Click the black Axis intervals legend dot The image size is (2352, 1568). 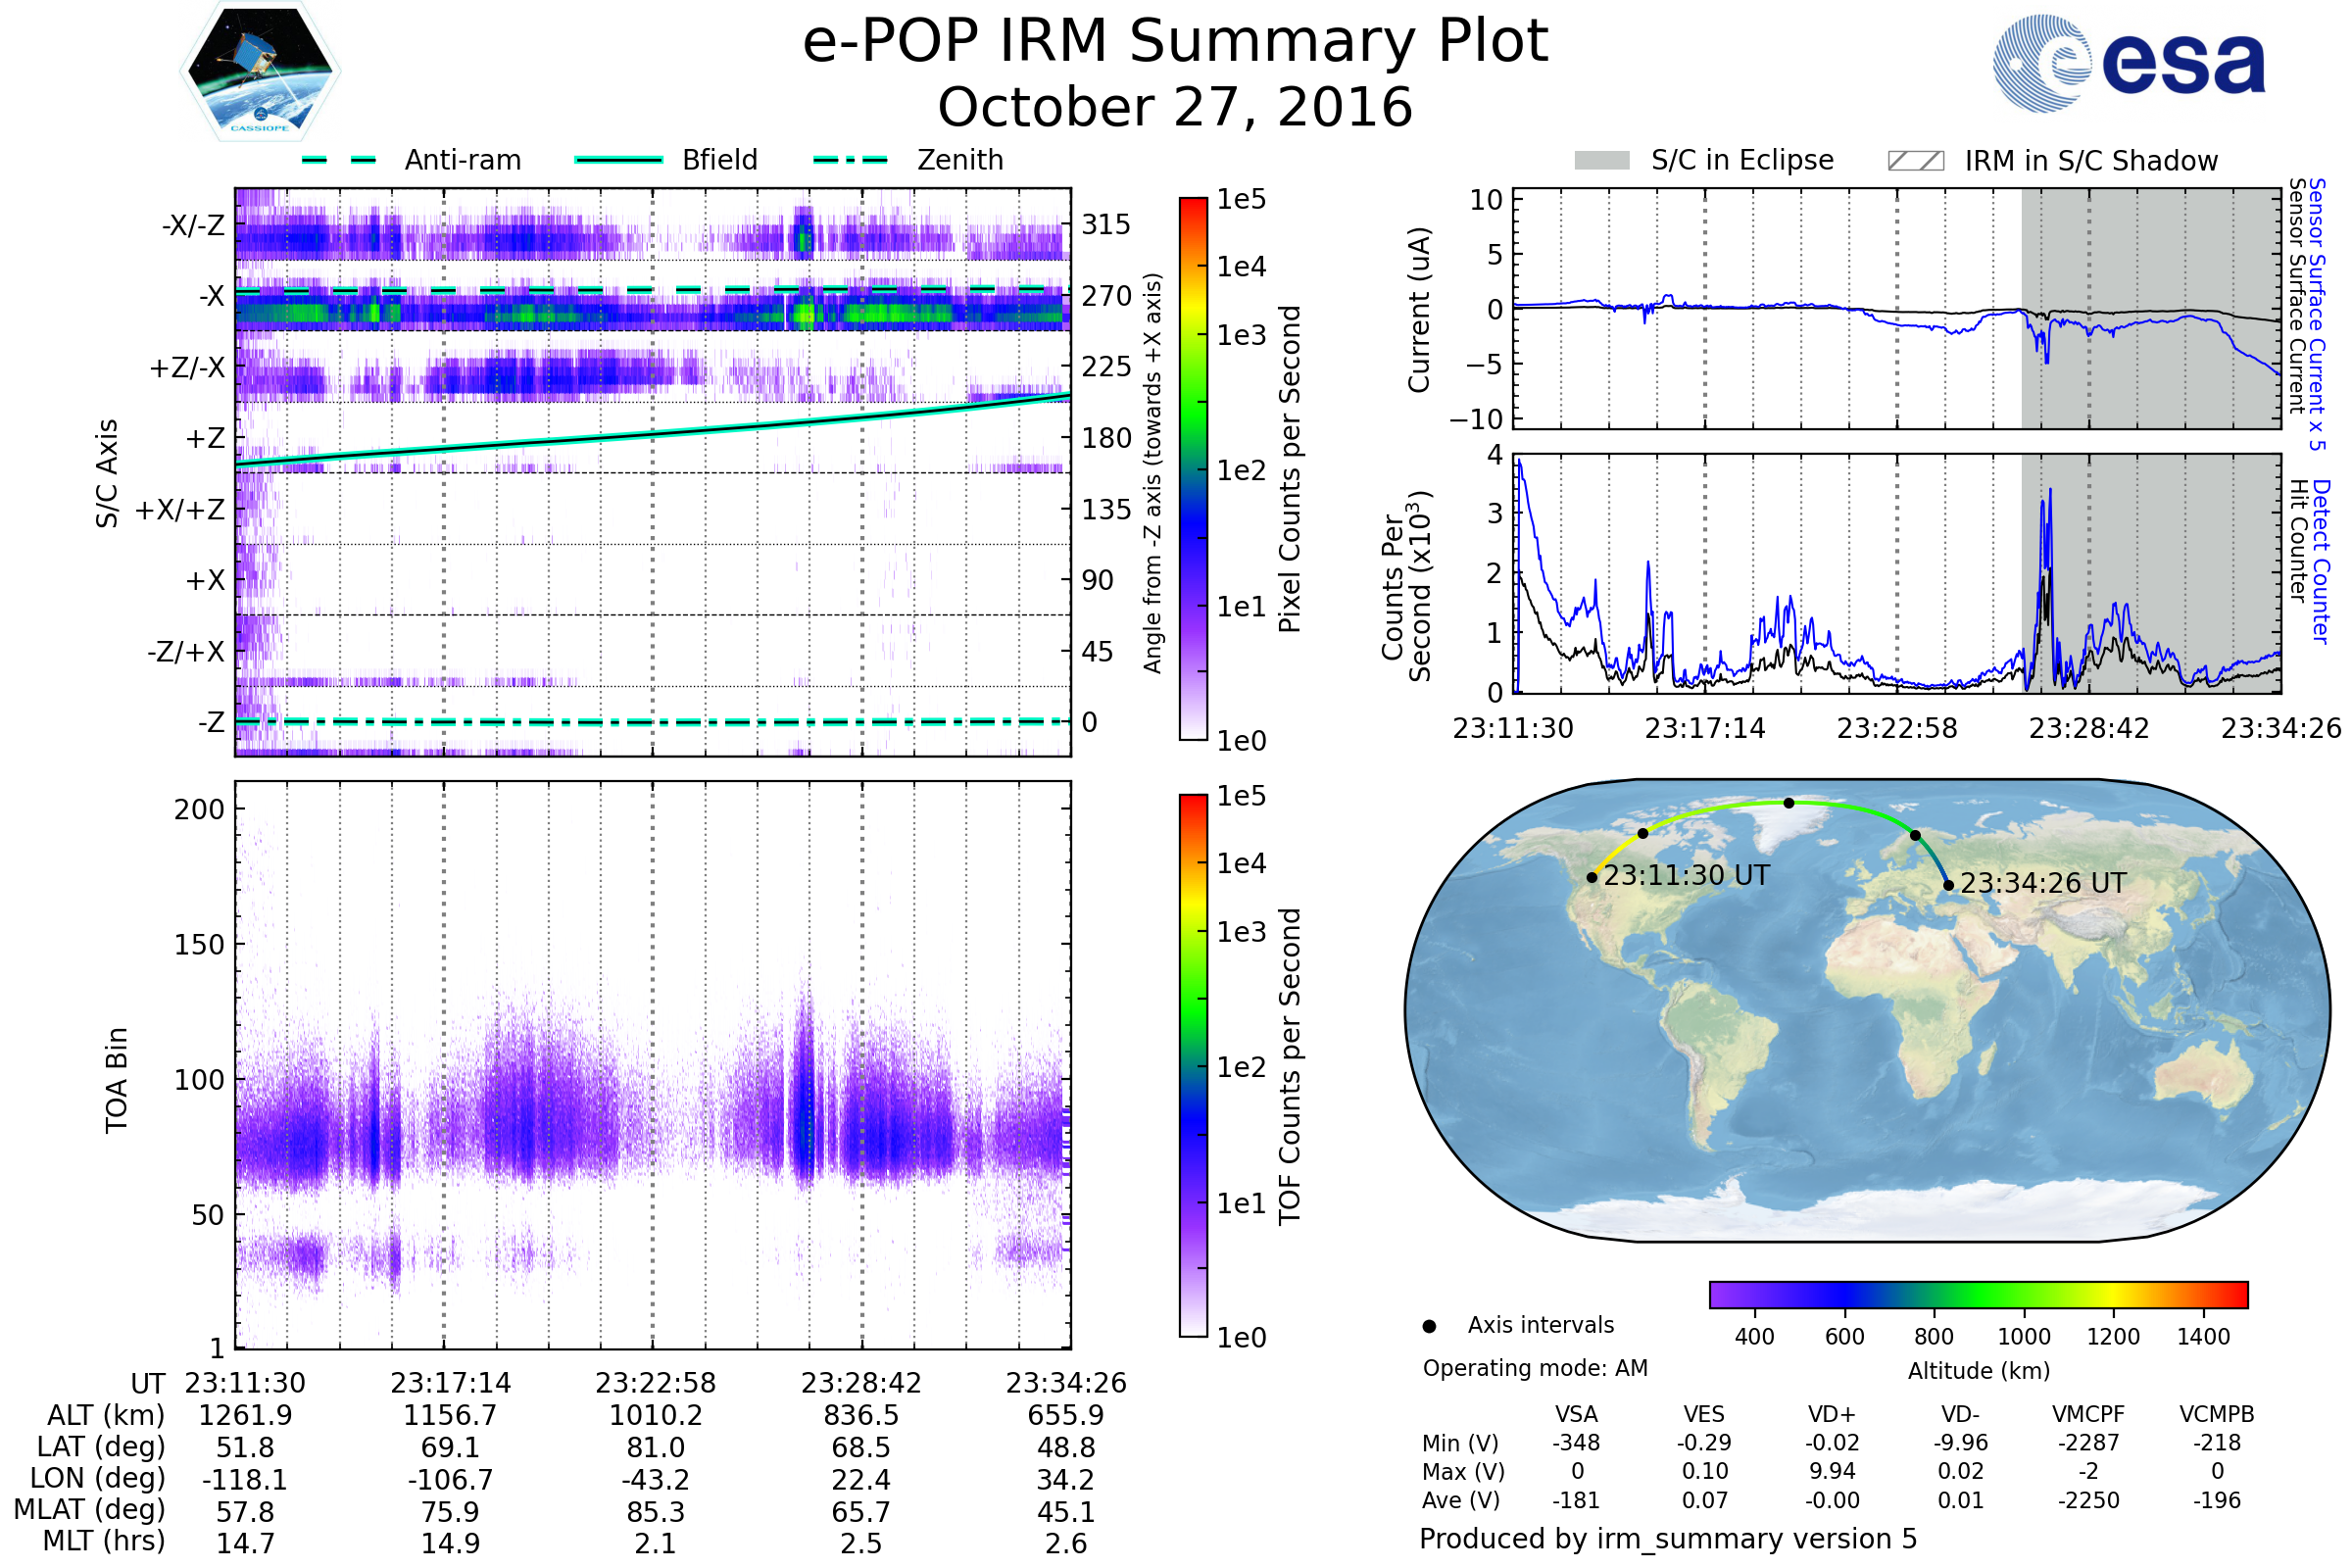click(1429, 1326)
